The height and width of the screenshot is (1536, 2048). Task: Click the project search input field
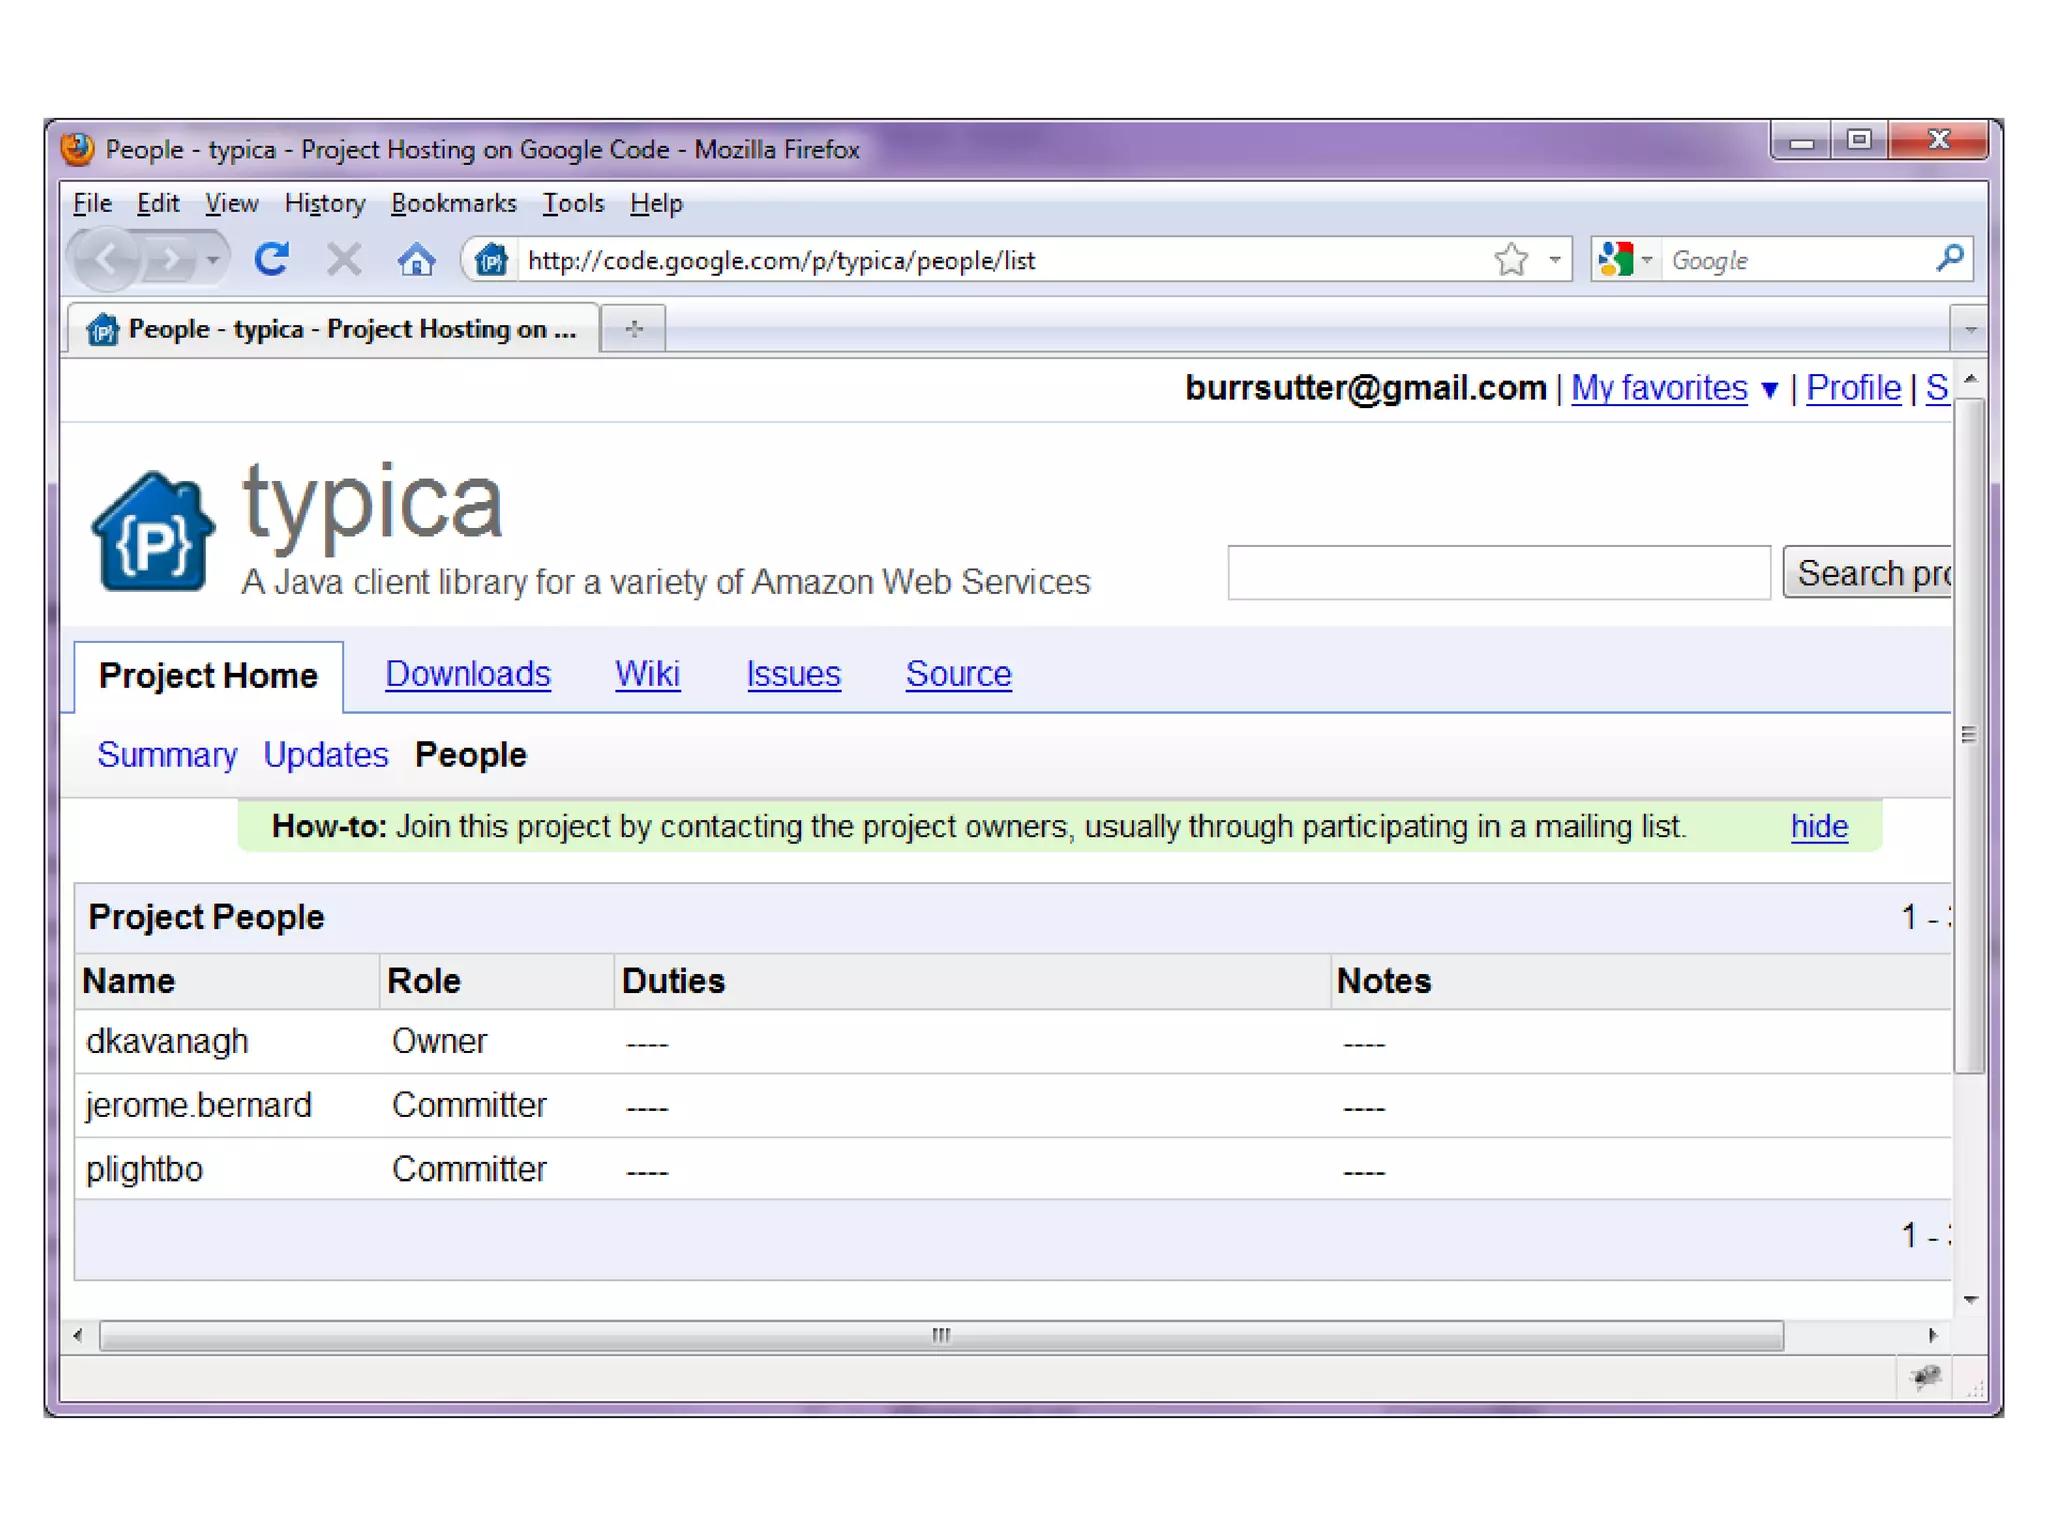(x=1498, y=573)
